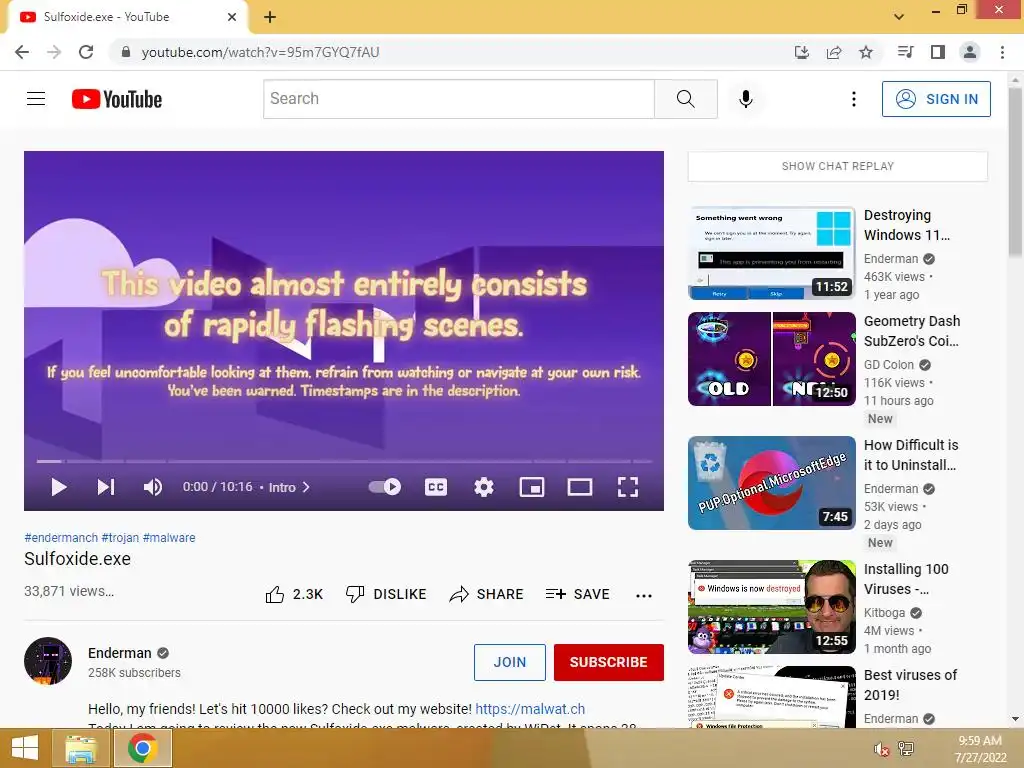Click SIGN IN button
This screenshot has width=1024, height=768.
click(x=936, y=99)
